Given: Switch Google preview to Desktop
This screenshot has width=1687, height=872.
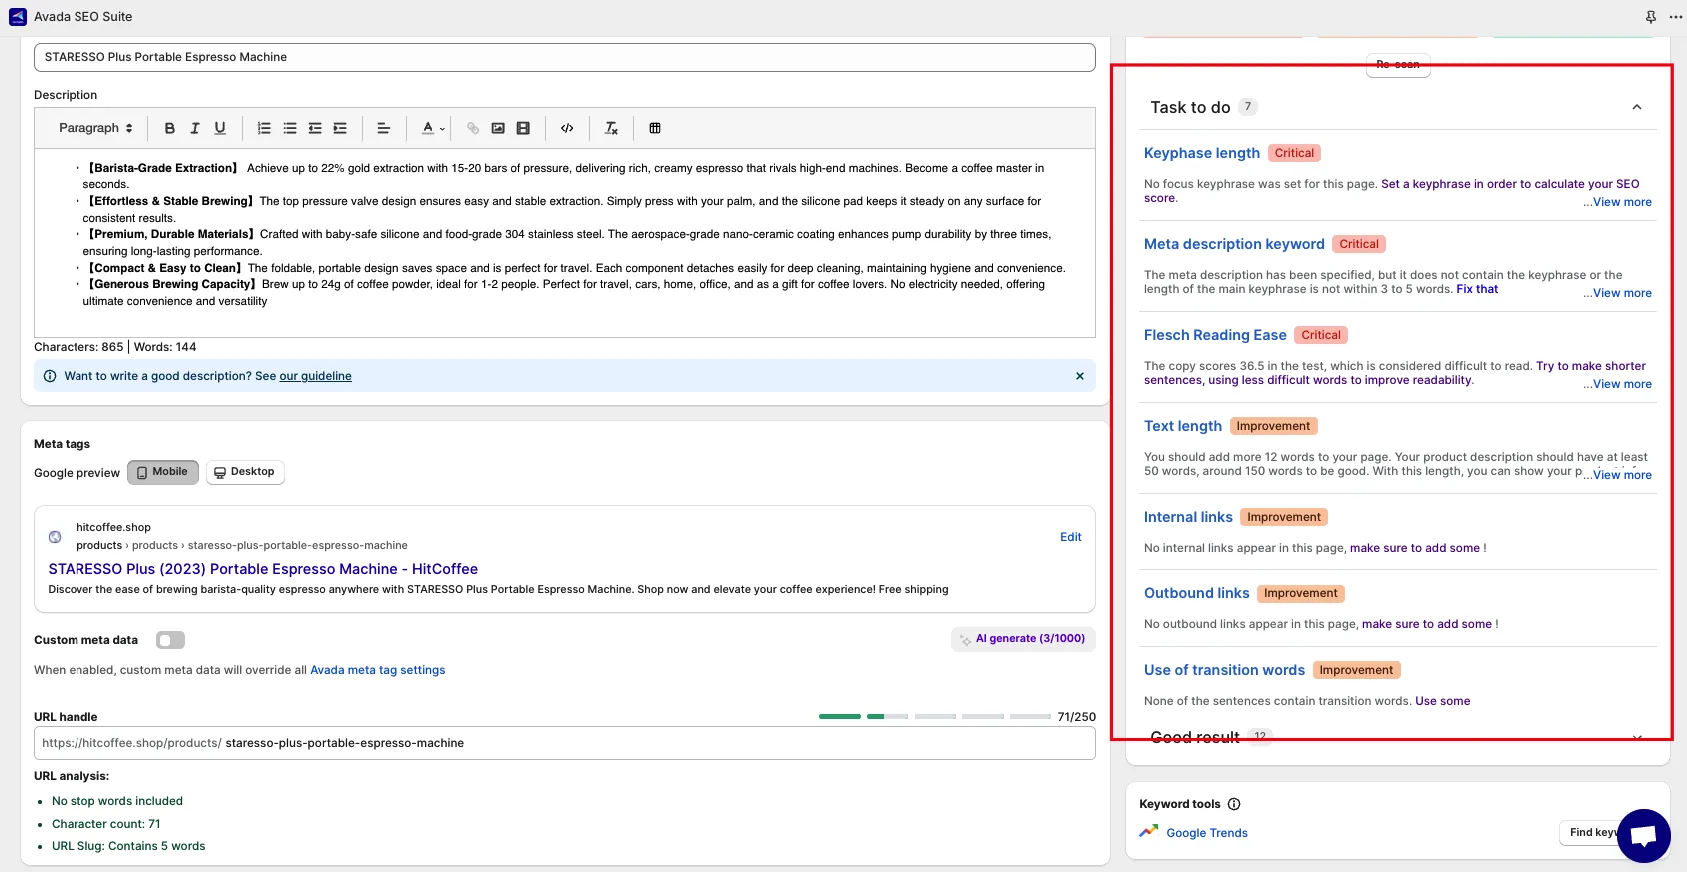Looking at the screenshot, I should coord(245,472).
